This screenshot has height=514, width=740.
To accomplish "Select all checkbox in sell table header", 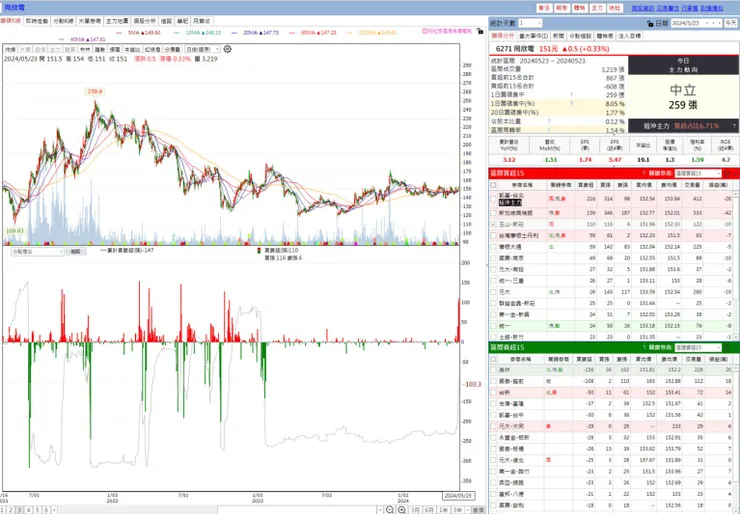I will pos(494,360).
